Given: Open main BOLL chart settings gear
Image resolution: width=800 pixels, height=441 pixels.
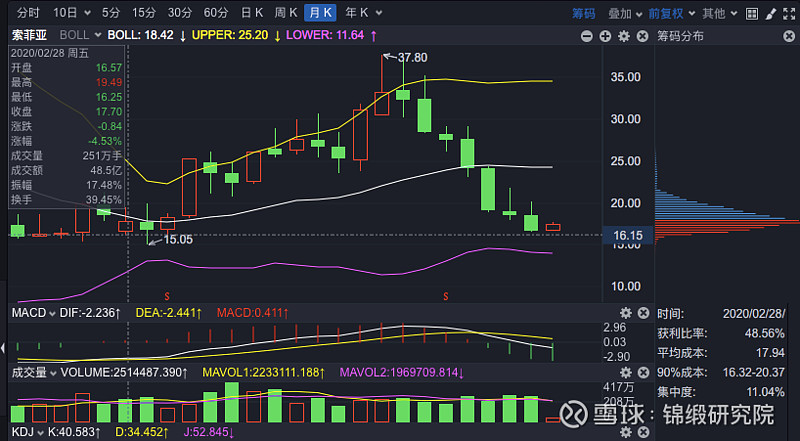Looking at the screenshot, I should (x=623, y=35).
